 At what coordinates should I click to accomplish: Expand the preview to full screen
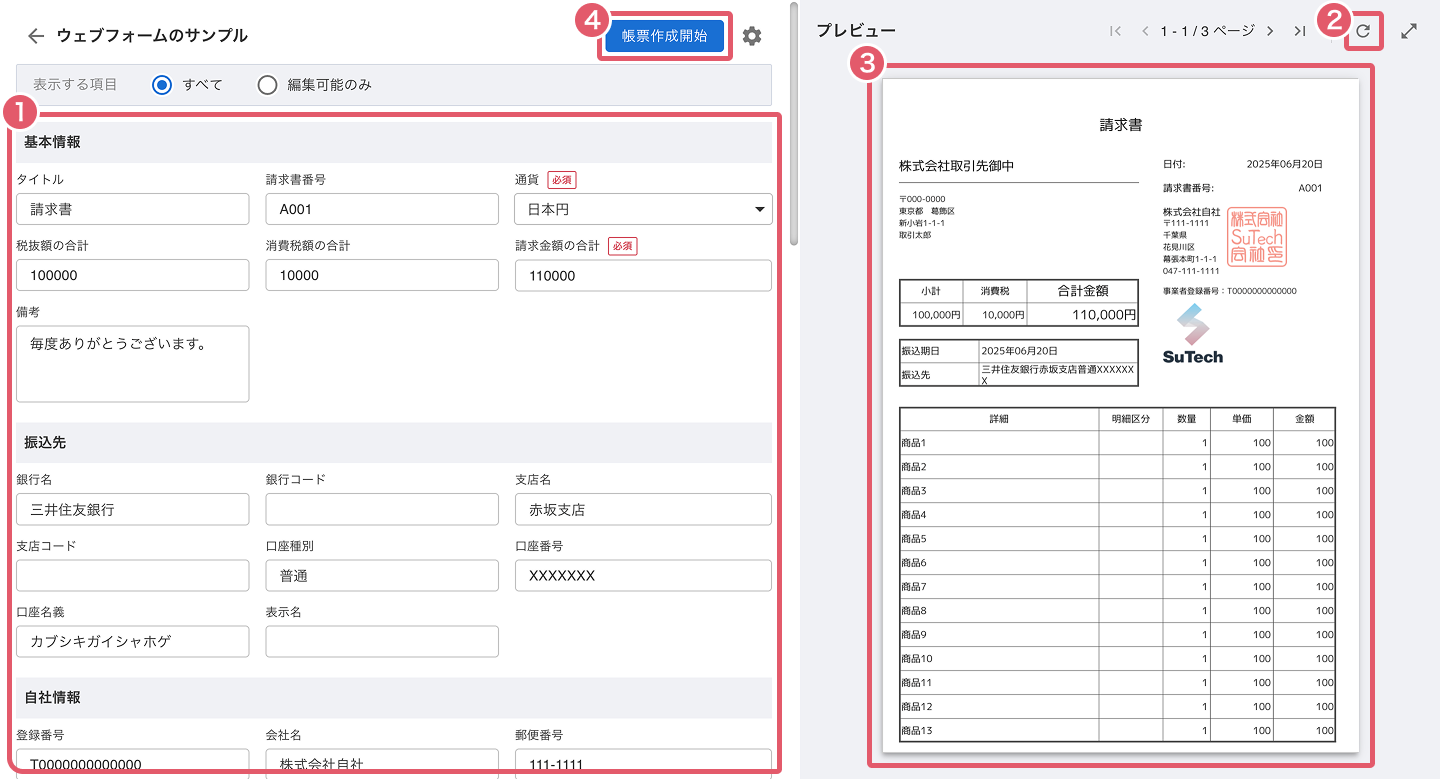click(x=1409, y=31)
